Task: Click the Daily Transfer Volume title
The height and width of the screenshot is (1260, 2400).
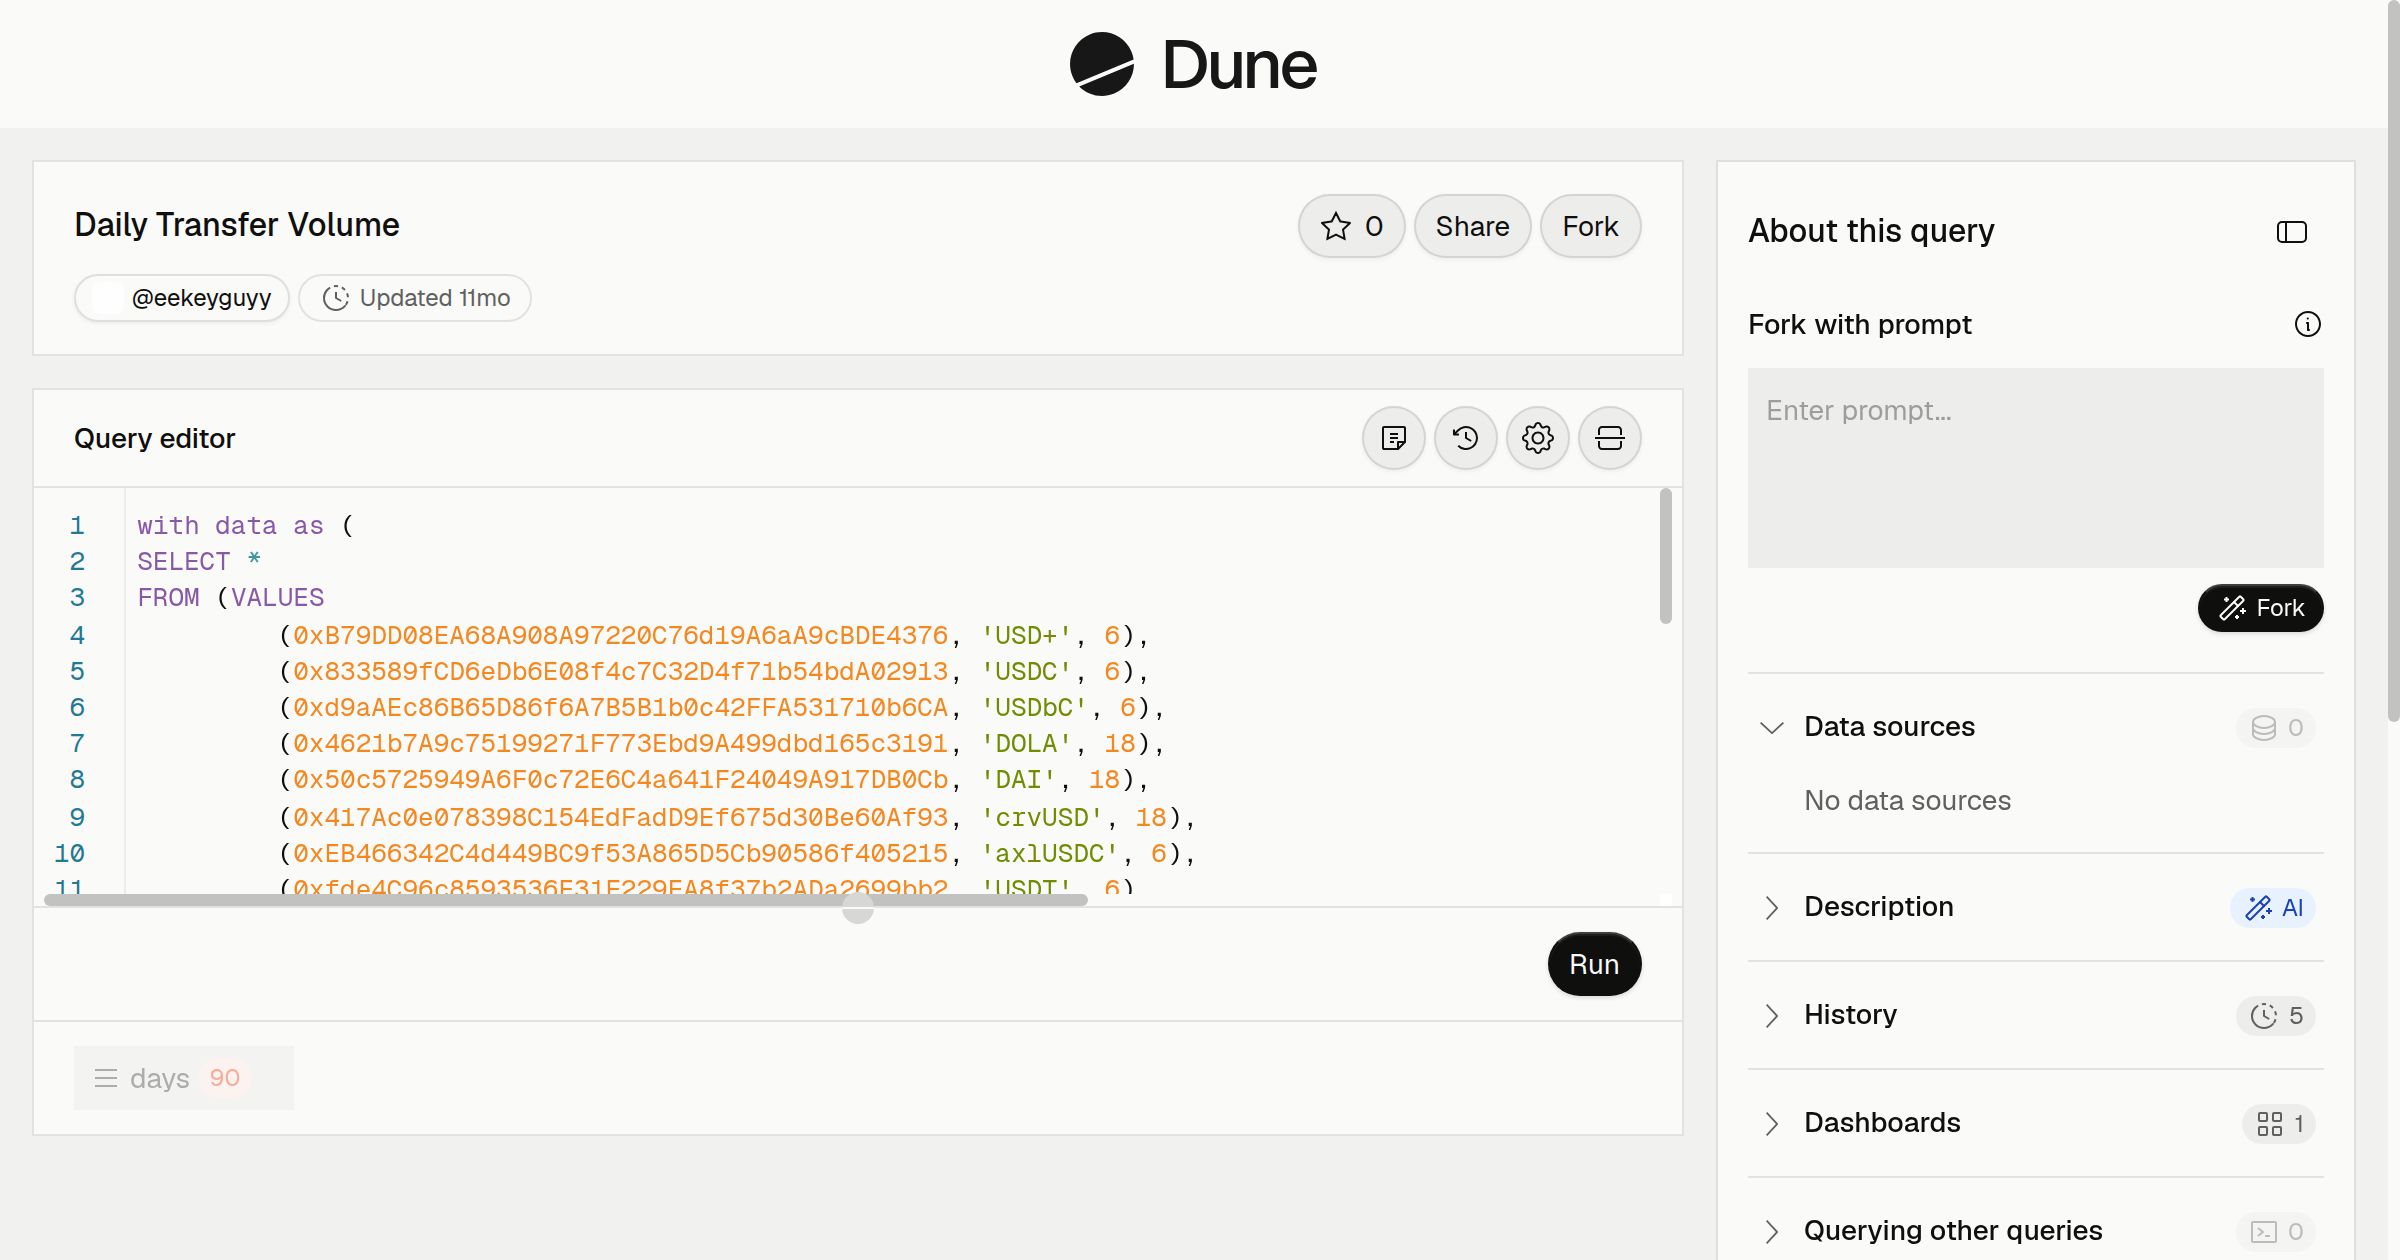Action: (x=237, y=225)
